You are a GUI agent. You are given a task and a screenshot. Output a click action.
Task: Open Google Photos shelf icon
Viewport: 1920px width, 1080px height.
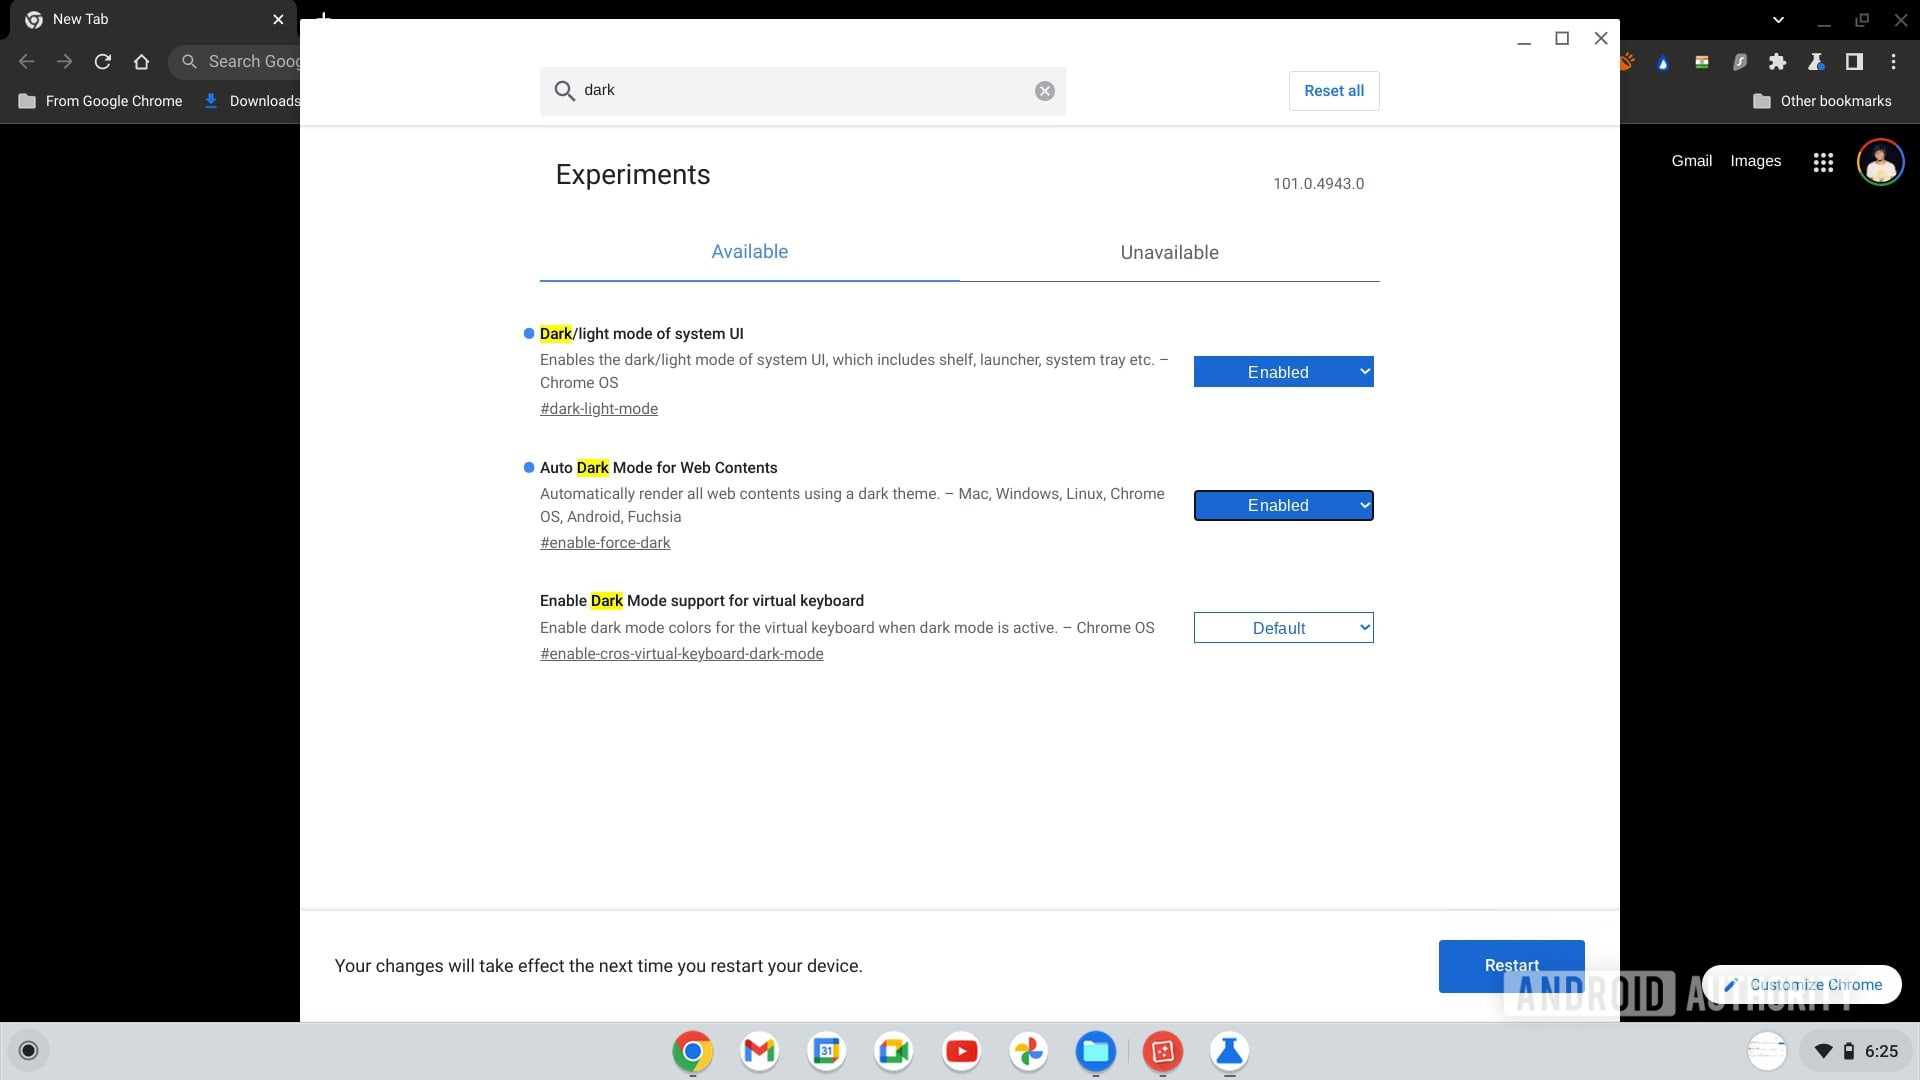click(x=1028, y=1051)
